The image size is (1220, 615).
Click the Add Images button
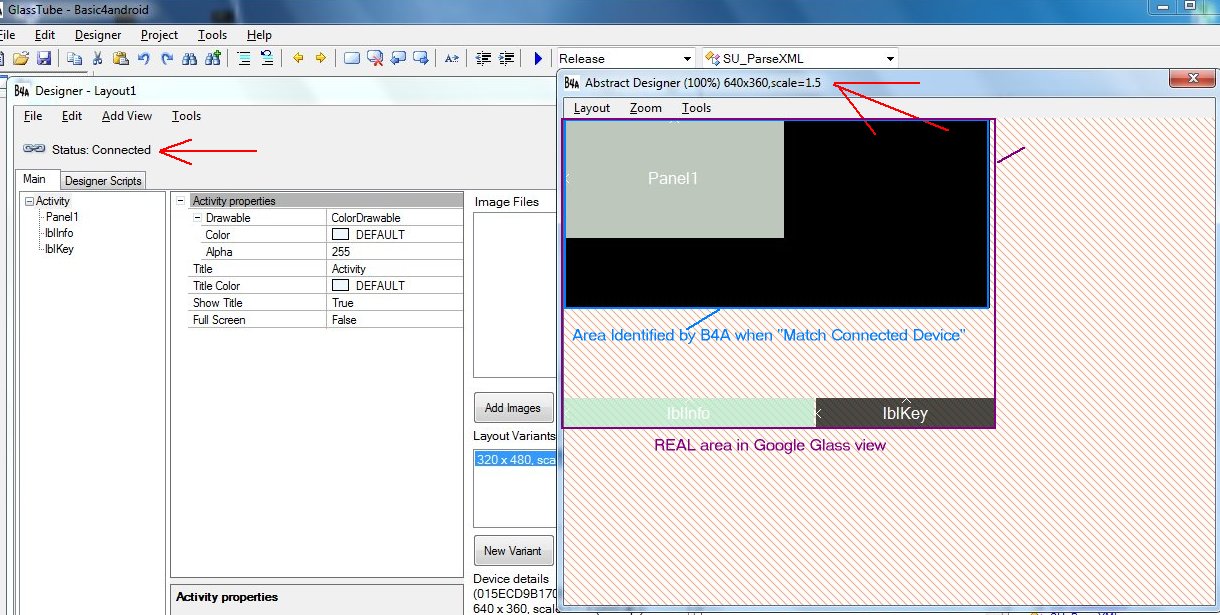513,407
